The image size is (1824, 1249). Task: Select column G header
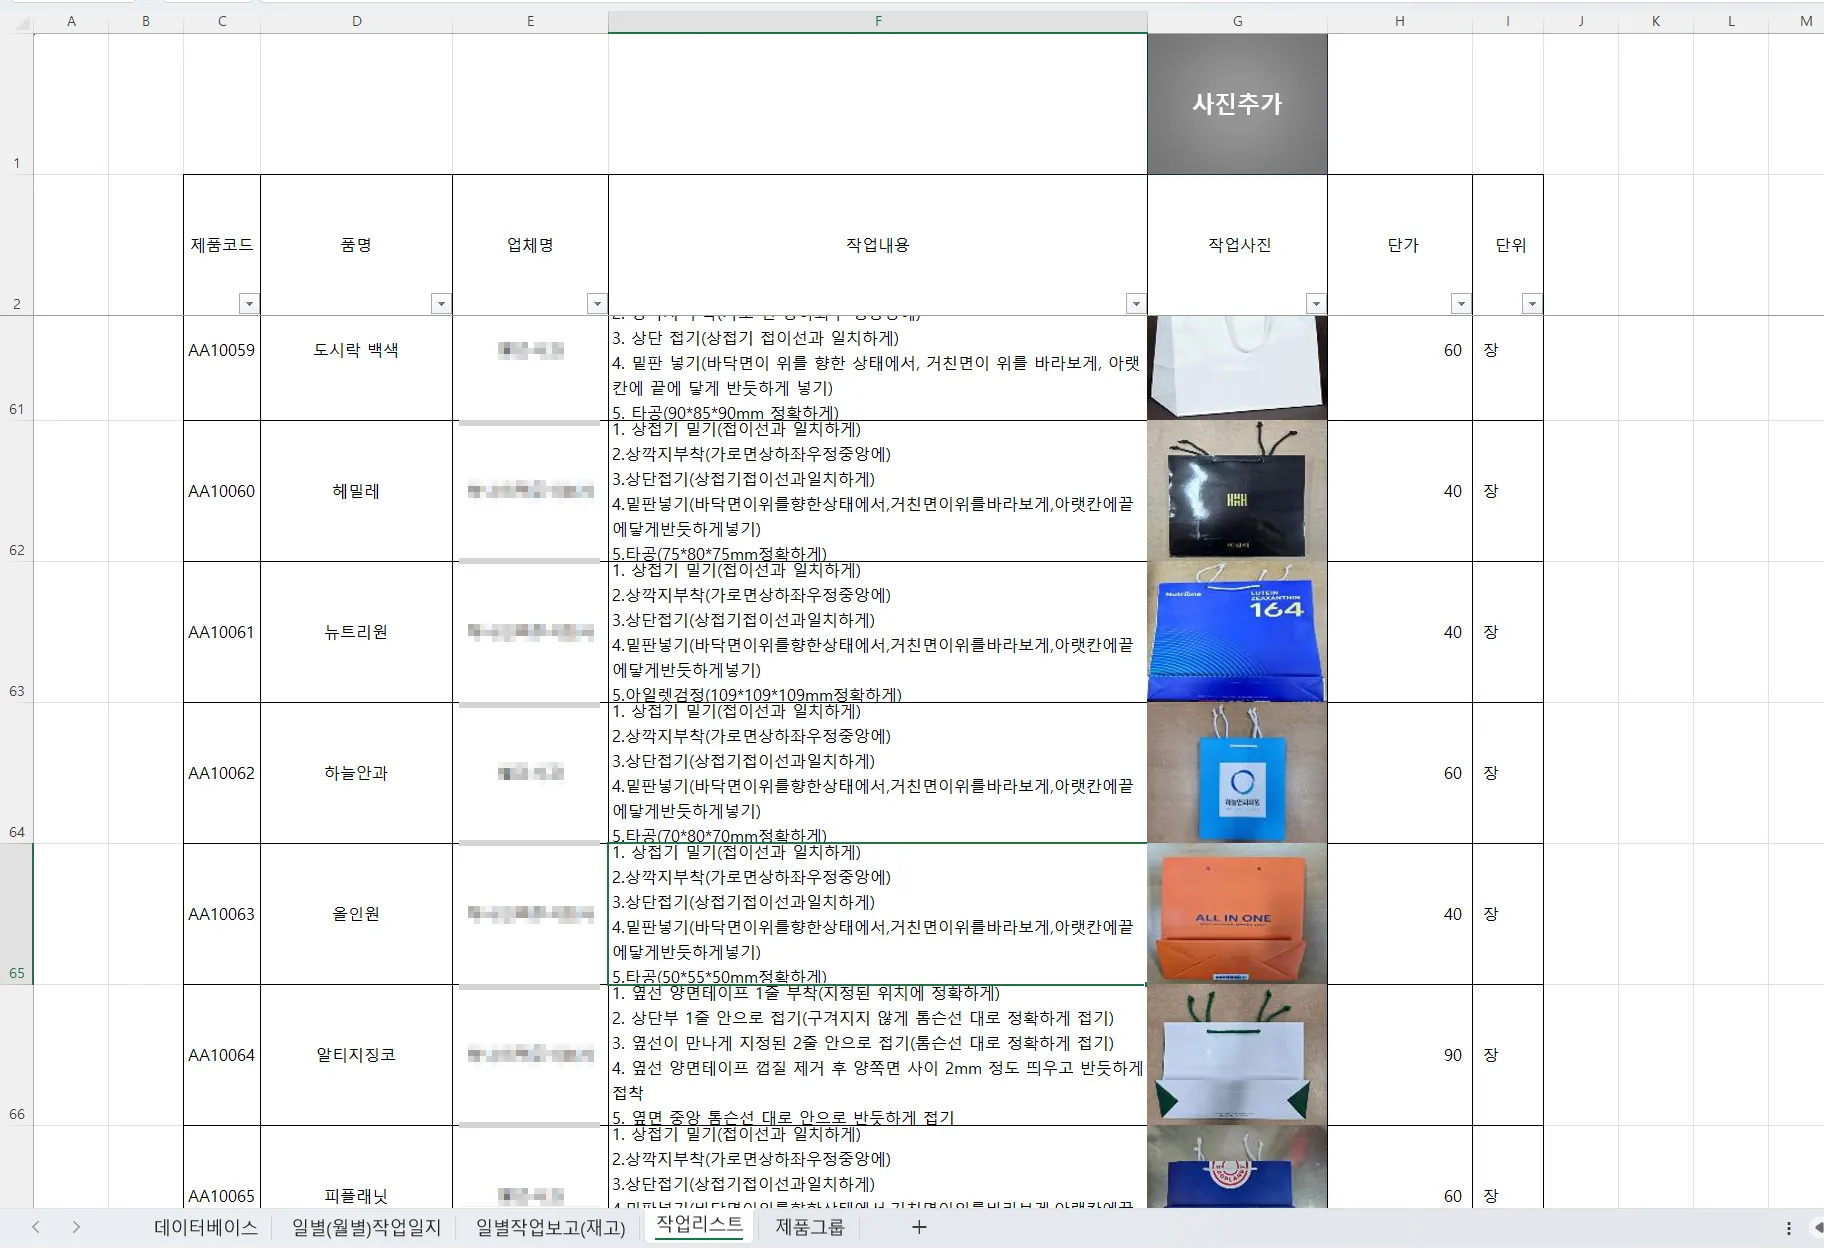[1237, 21]
